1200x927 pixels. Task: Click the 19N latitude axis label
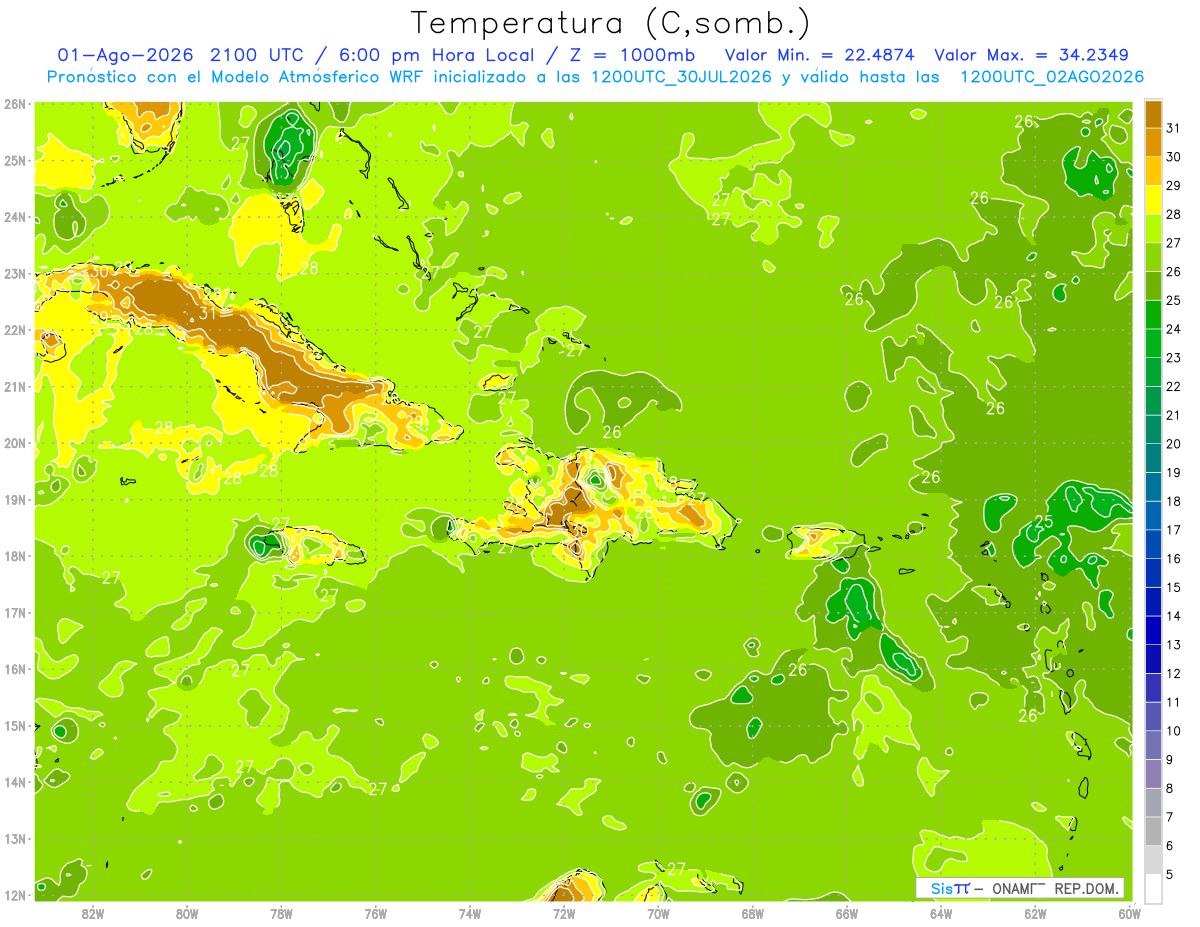pos(14,499)
